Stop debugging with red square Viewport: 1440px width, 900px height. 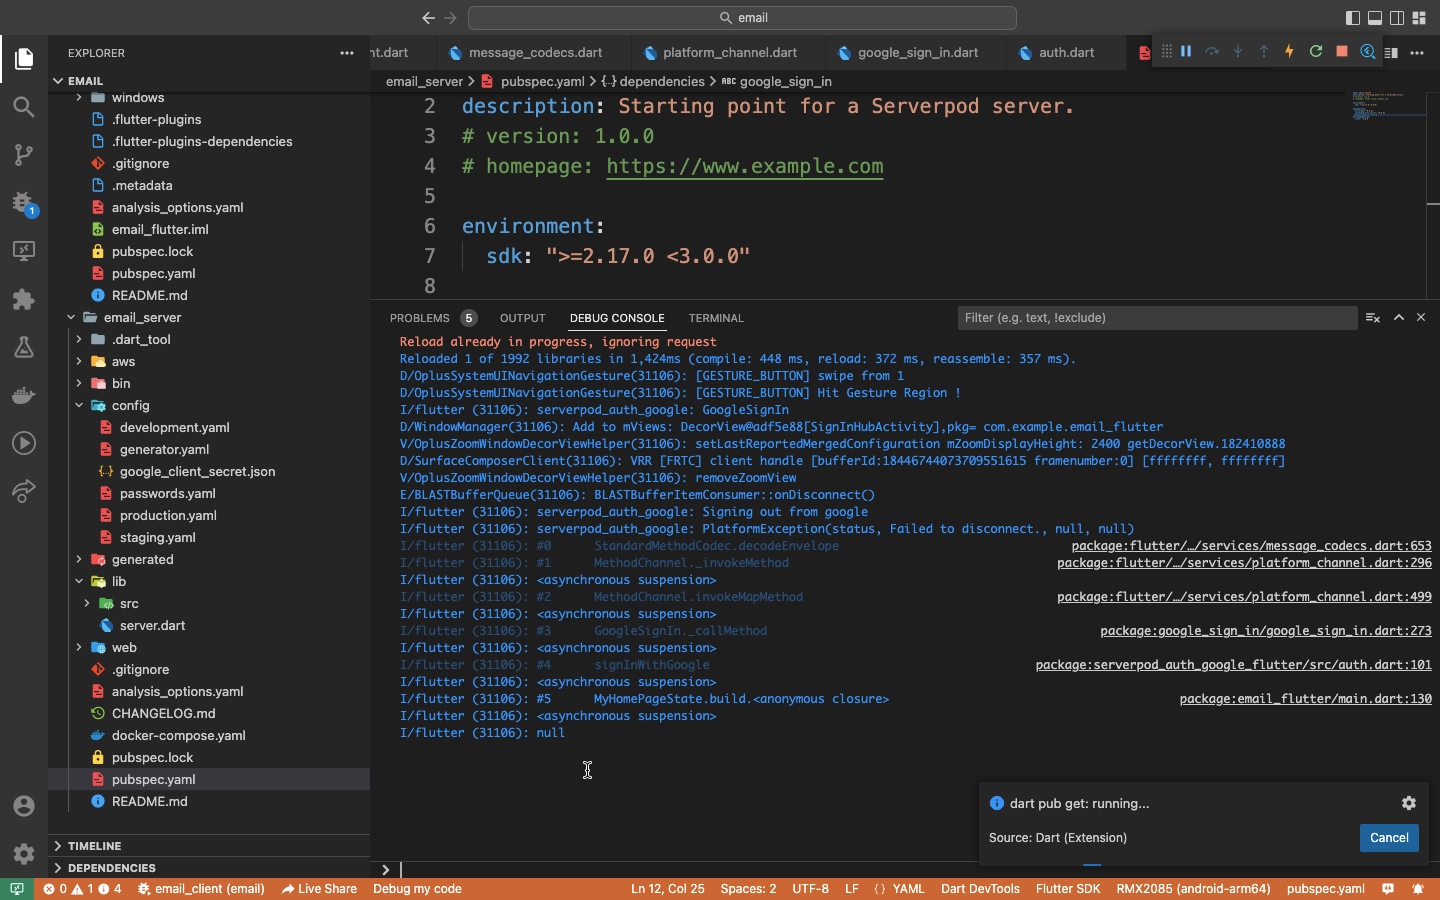(x=1342, y=51)
